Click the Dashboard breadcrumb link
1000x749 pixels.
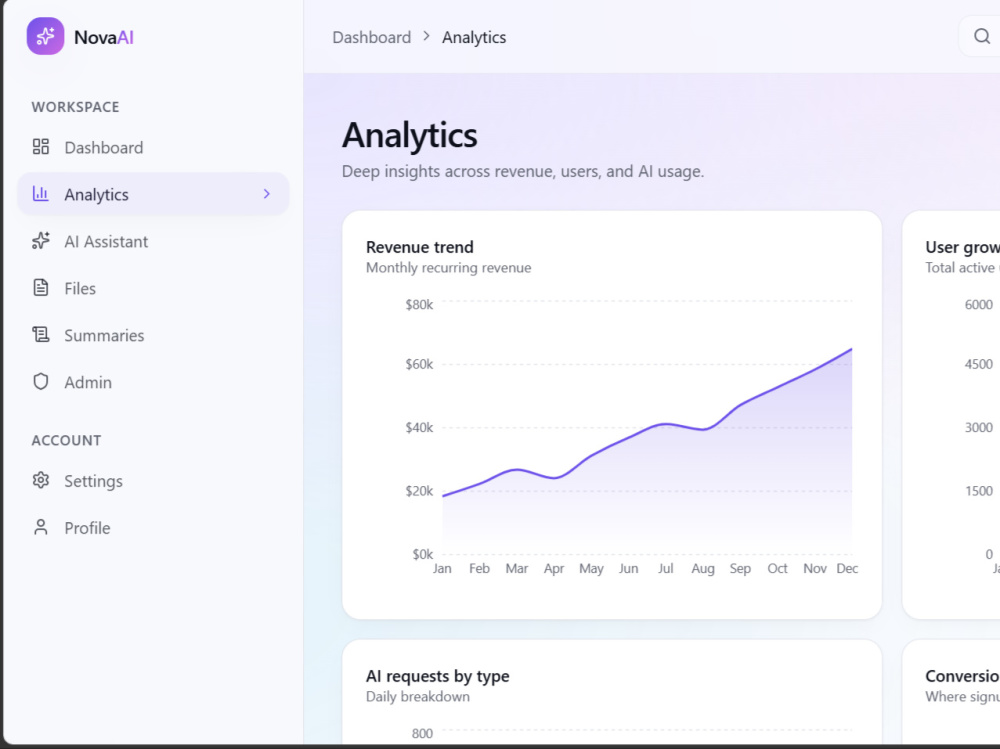point(372,37)
